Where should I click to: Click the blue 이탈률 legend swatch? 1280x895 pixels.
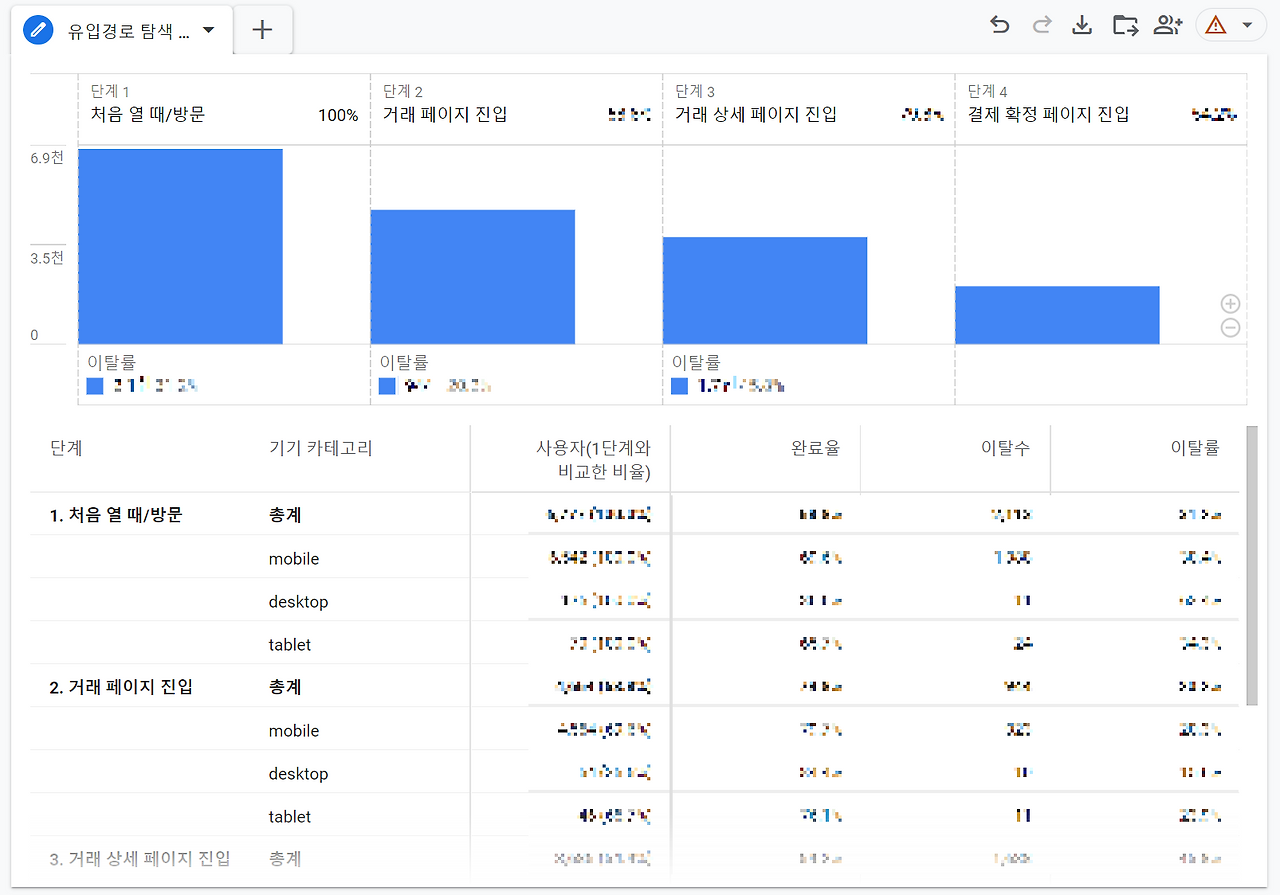(x=94, y=384)
